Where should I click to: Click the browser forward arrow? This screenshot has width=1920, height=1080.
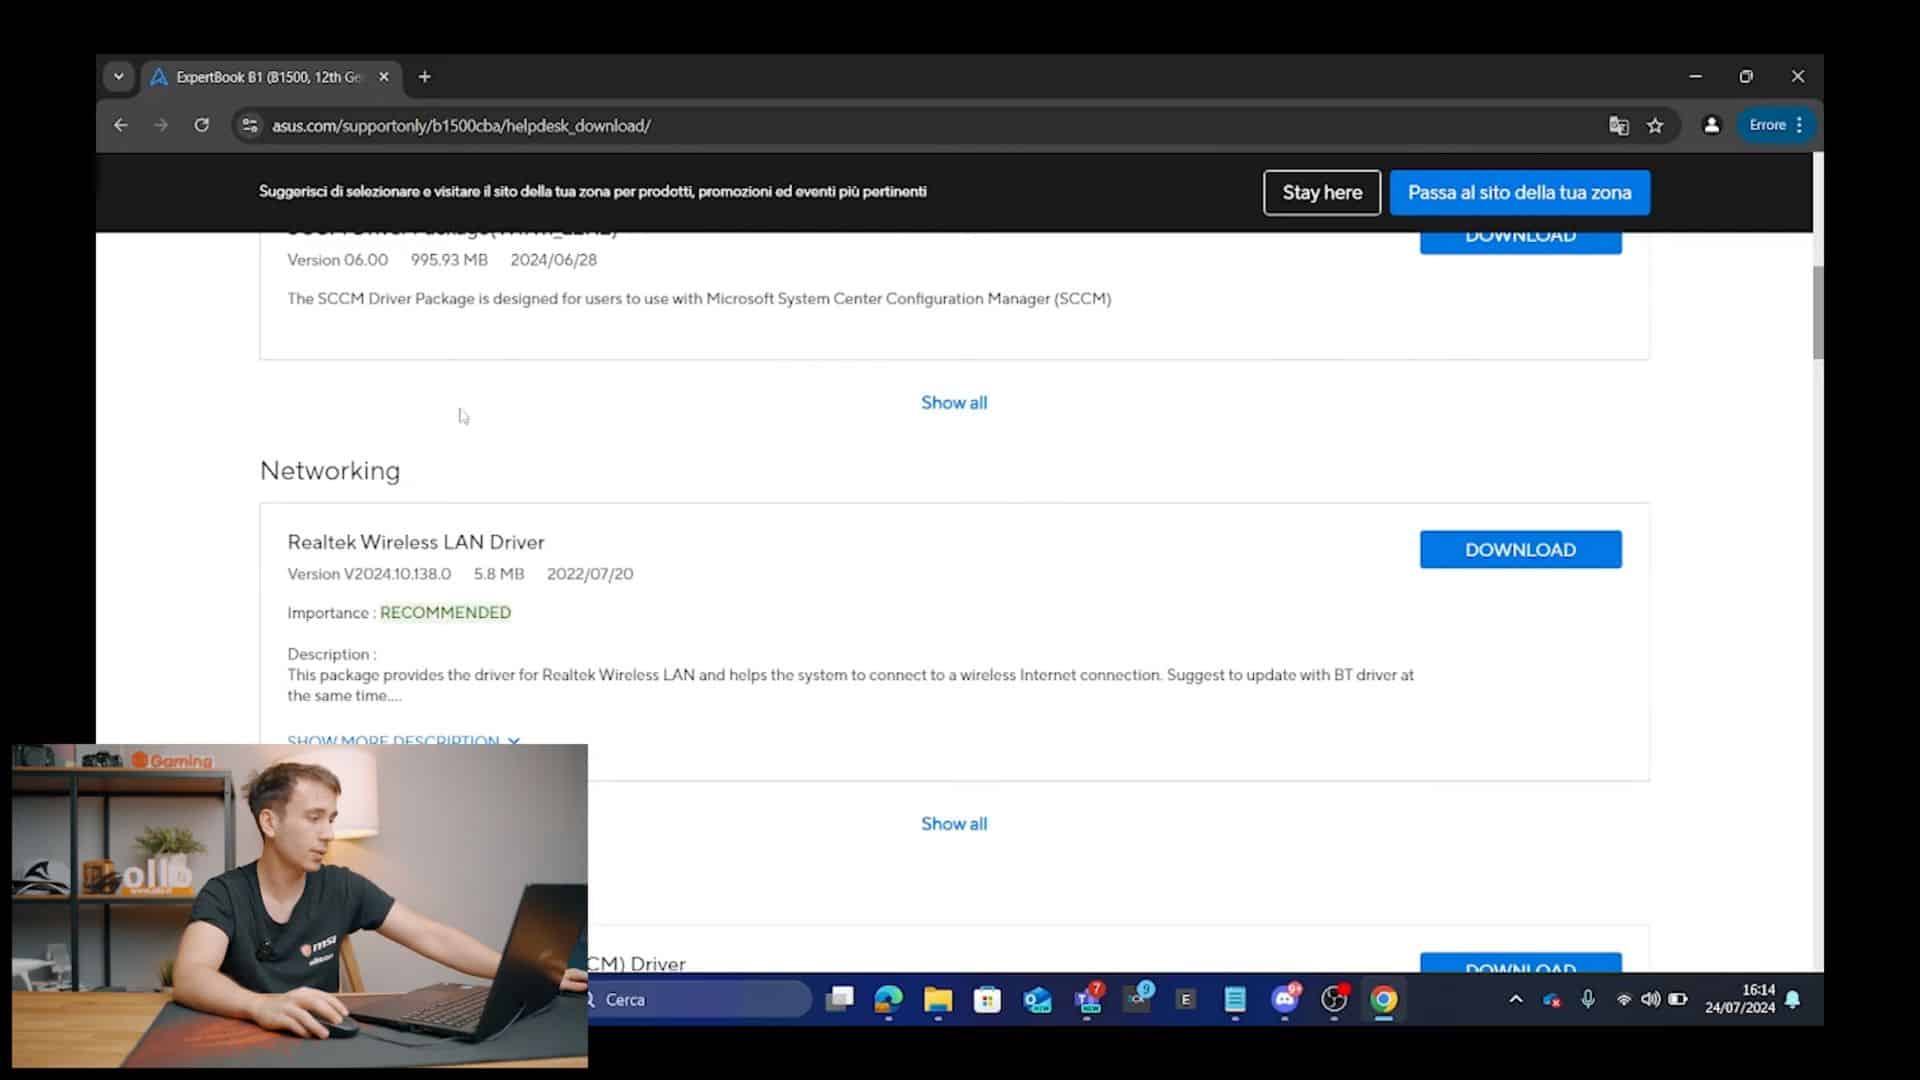[x=161, y=125]
